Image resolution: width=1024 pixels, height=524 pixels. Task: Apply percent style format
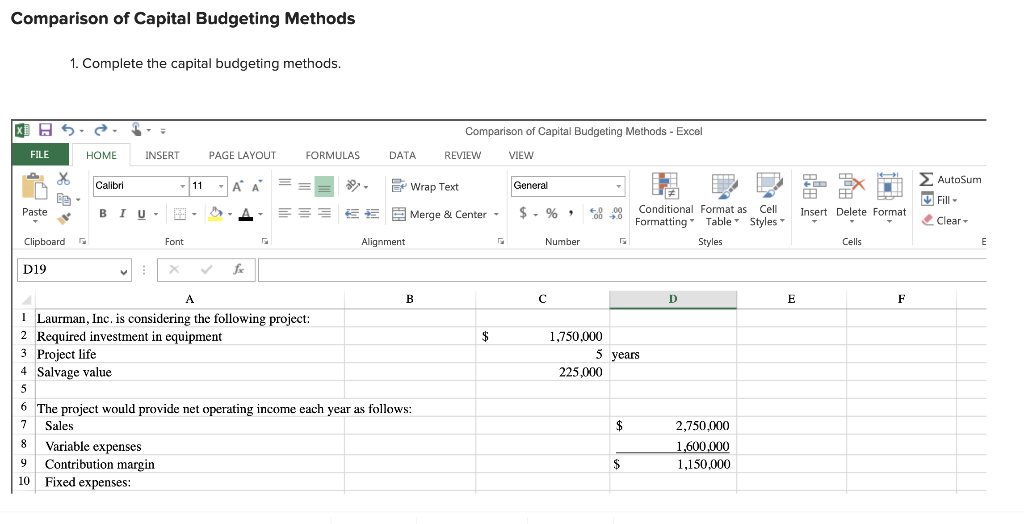tap(552, 213)
